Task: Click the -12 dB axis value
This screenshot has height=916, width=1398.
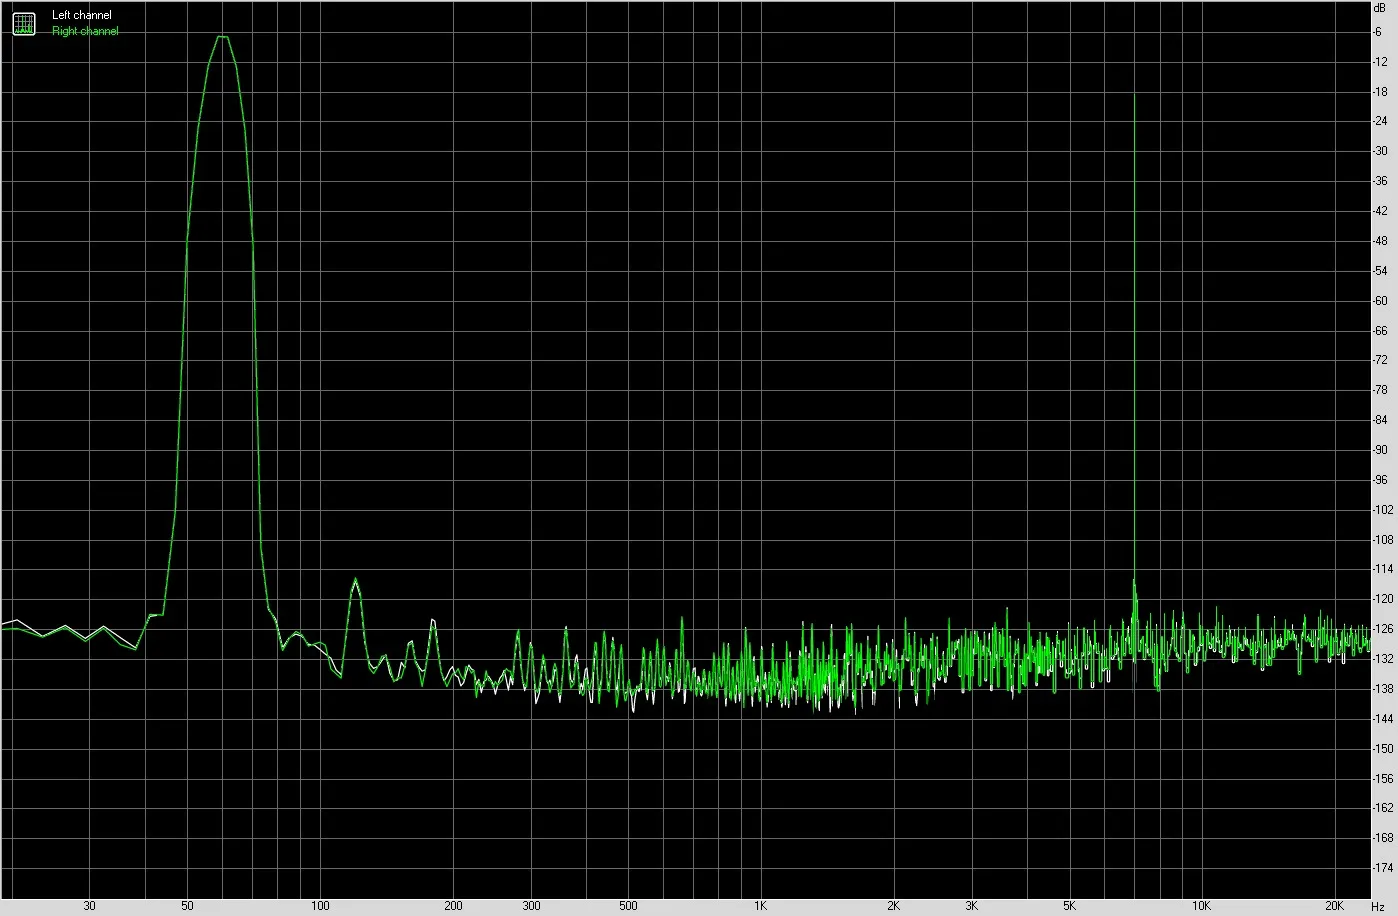Action: pos(1380,62)
